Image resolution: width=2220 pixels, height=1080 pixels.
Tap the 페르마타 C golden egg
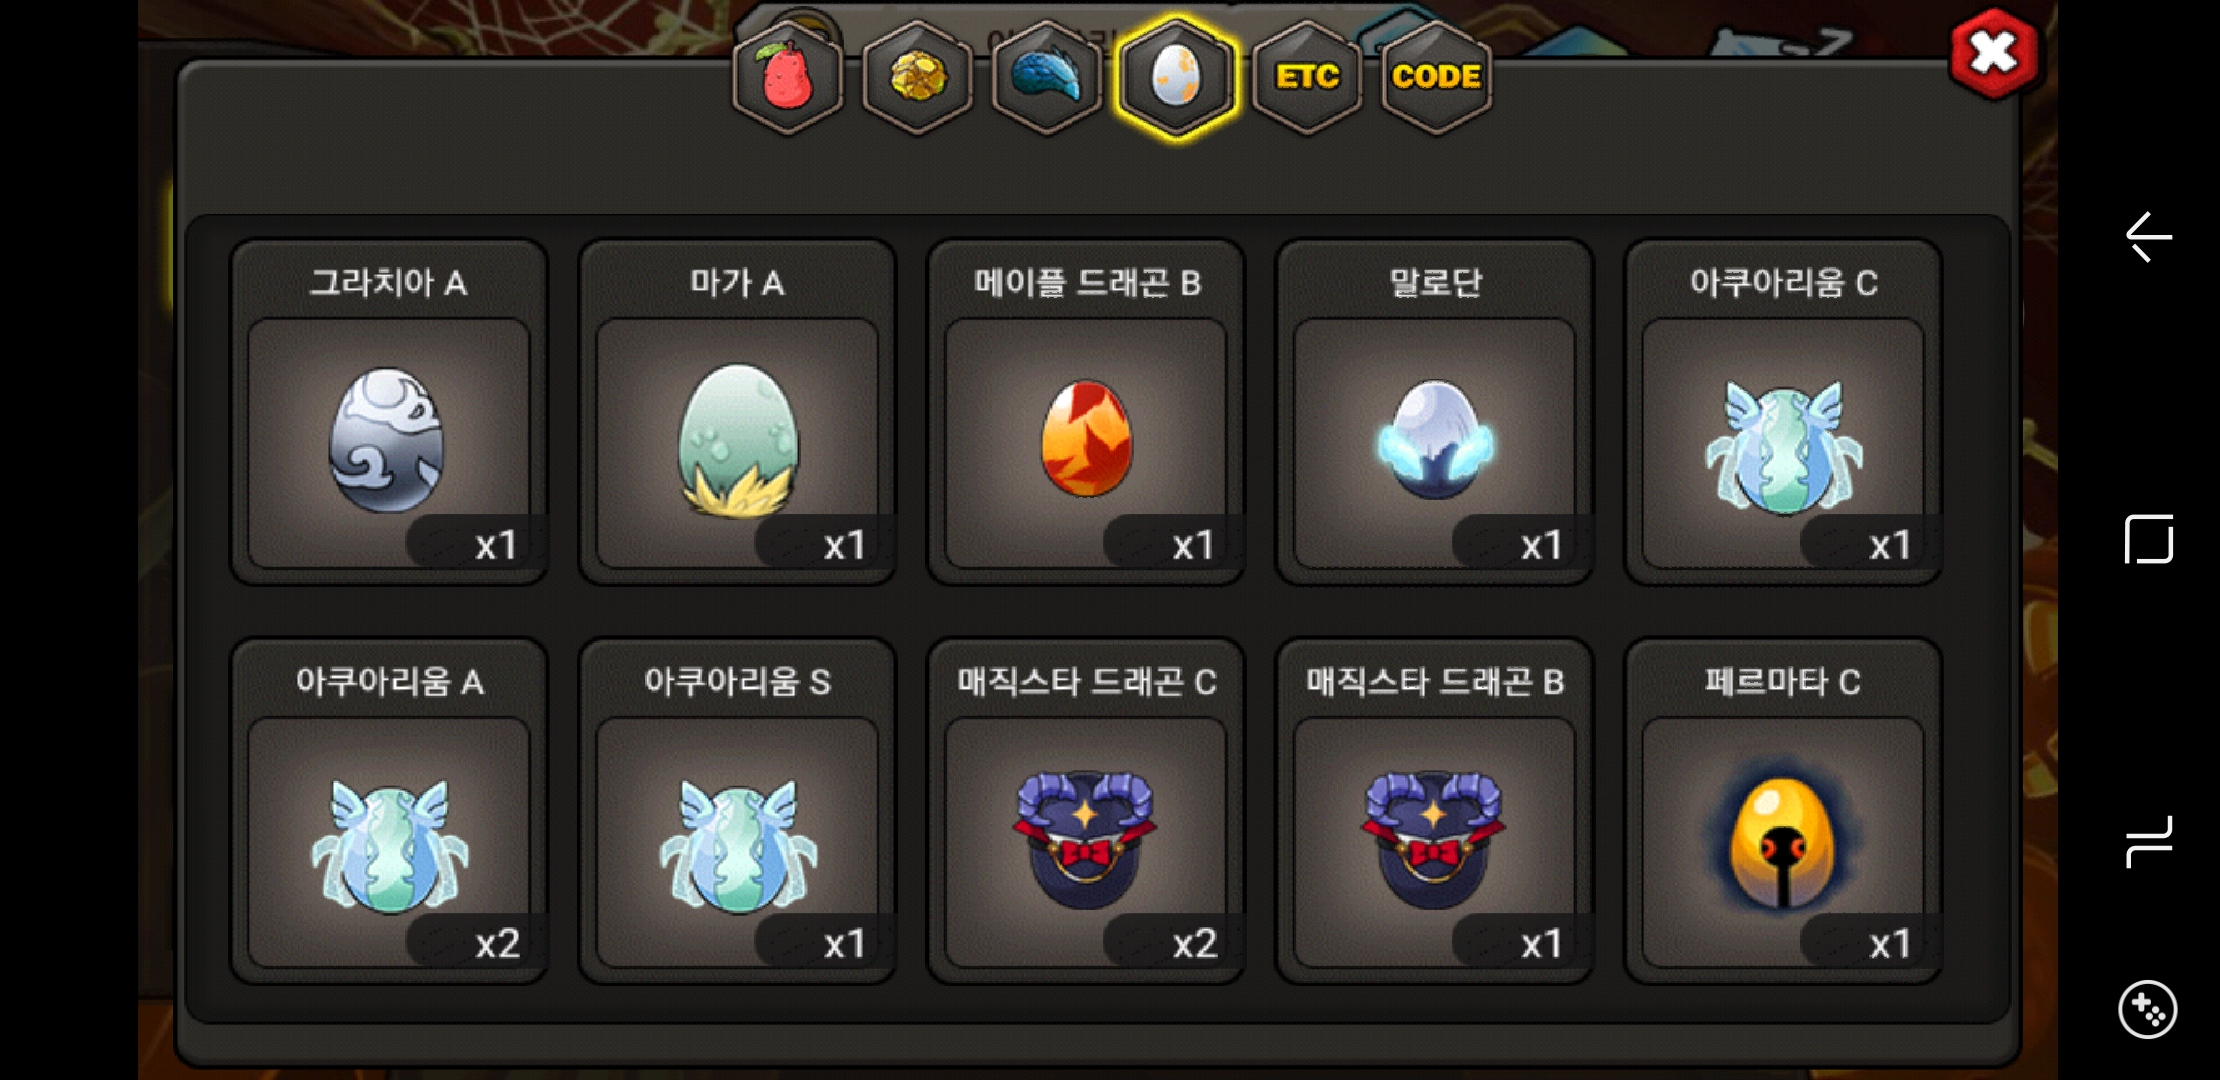[1784, 811]
